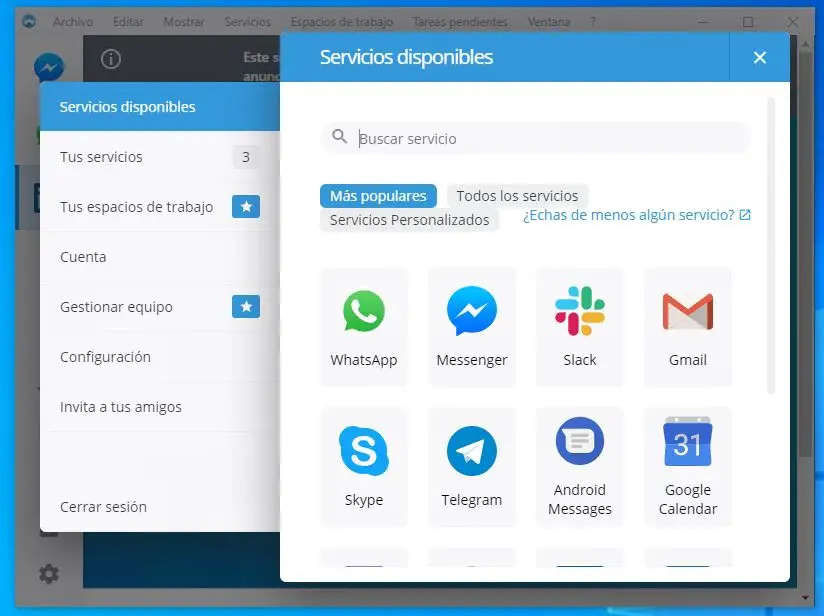Focus the Buscar servicio search field
Viewport: 824px width, 616px height.
[x=536, y=138]
